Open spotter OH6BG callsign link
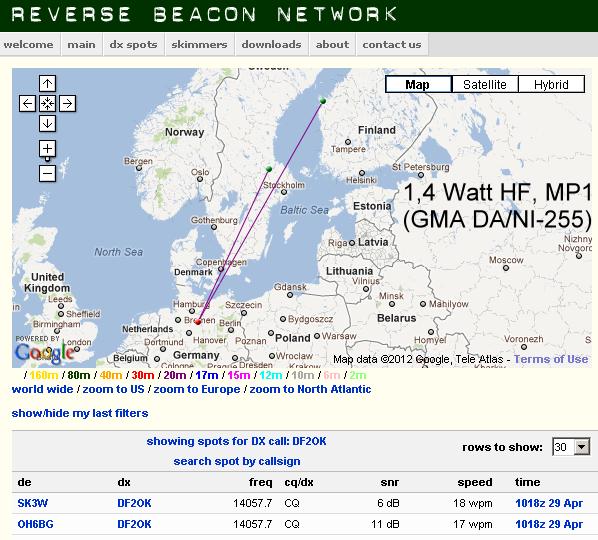Viewport: 598px width, 540px height. [35, 524]
